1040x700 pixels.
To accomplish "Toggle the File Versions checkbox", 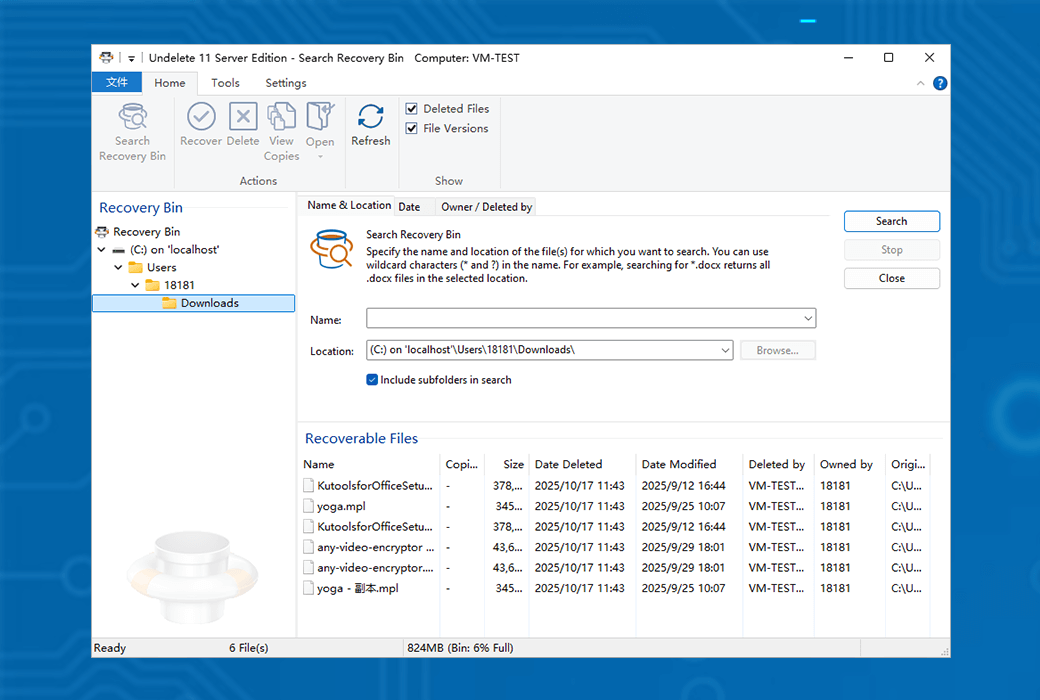I will [x=412, y=128].
